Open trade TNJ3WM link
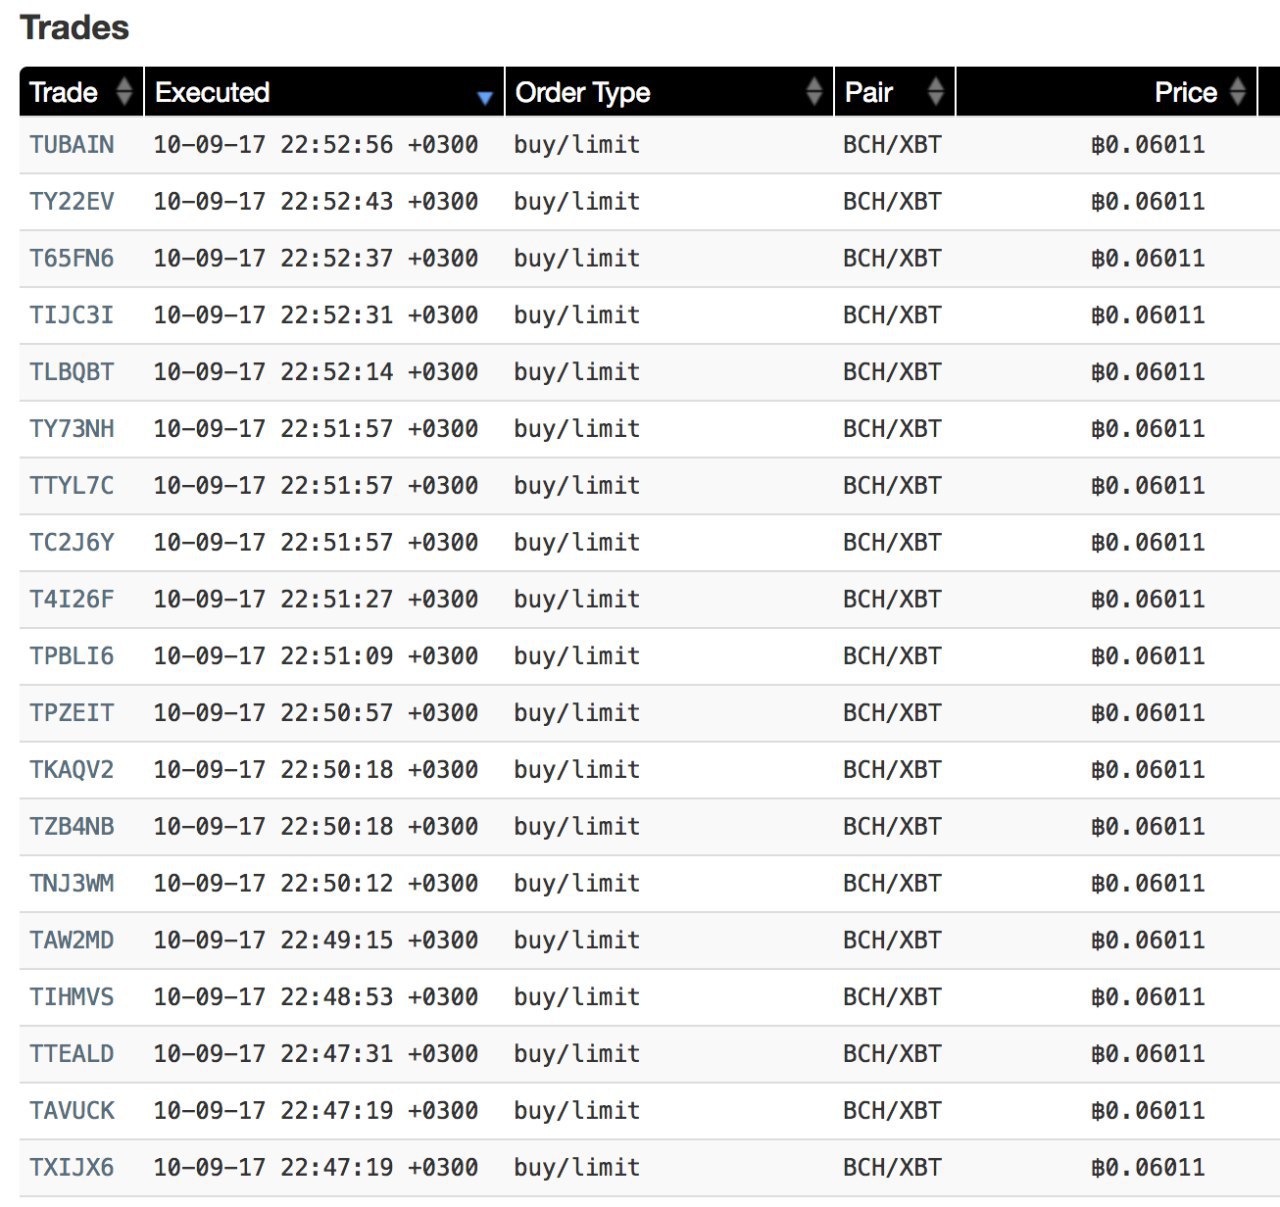This screenshot has height=1207, width=1280. pos(72,884)
